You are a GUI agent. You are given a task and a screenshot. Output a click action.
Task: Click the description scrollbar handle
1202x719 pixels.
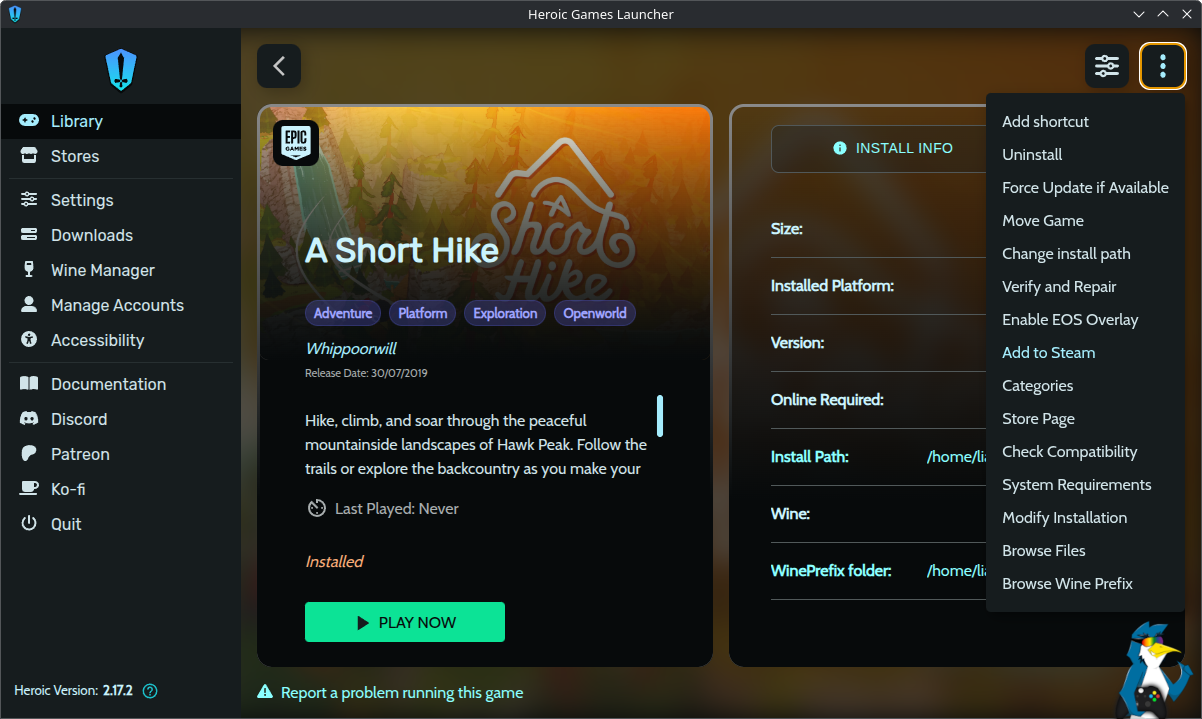[x=660, y=415]
